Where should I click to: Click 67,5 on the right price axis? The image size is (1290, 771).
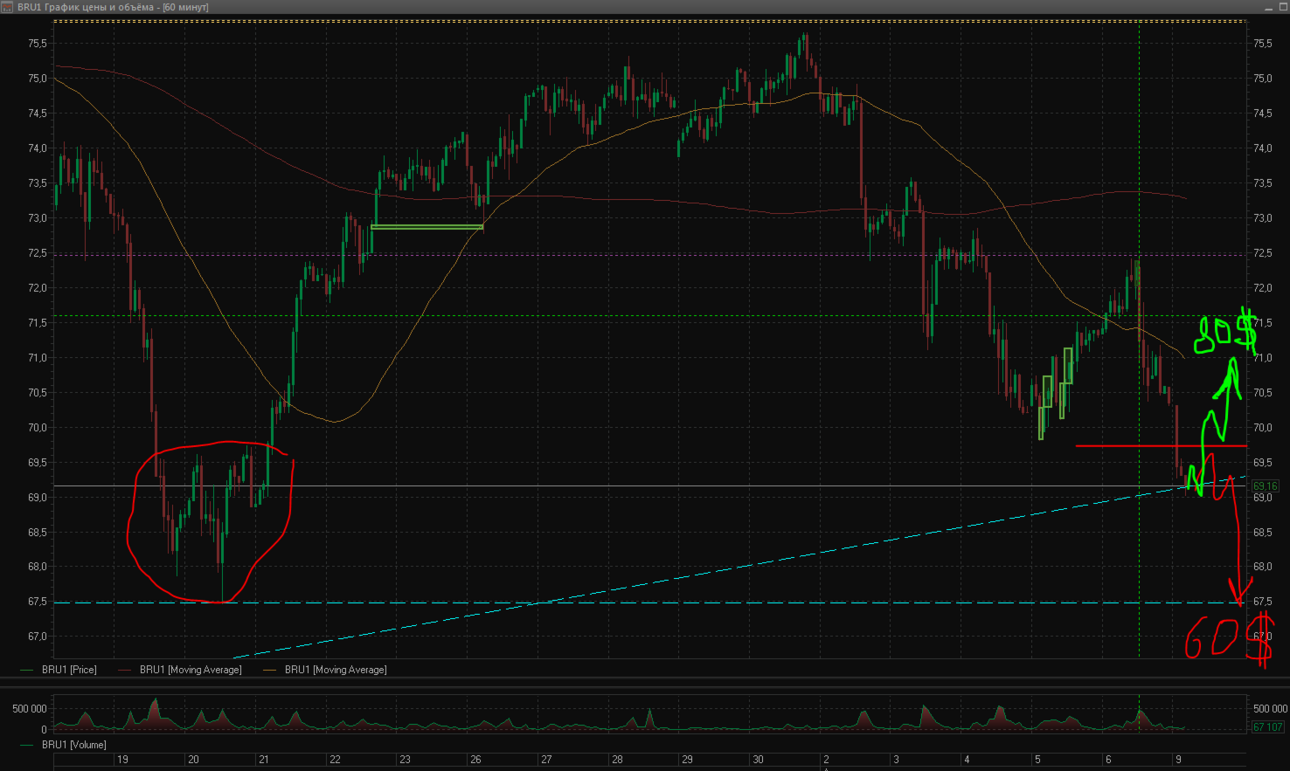1262,602
